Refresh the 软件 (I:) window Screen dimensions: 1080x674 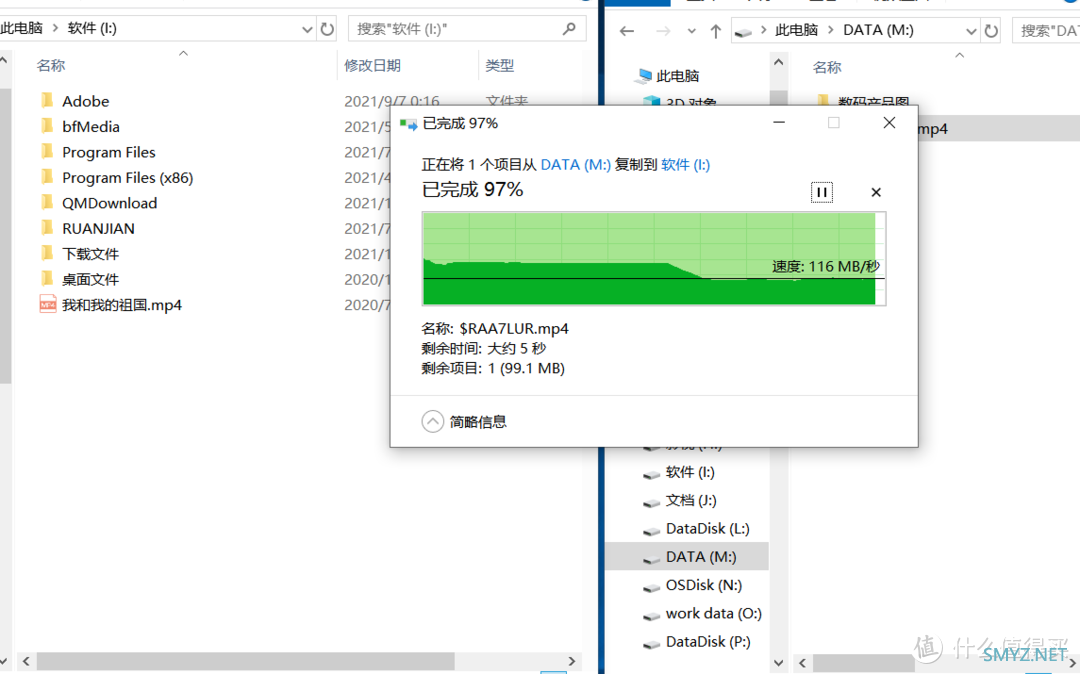pos(327,29)
